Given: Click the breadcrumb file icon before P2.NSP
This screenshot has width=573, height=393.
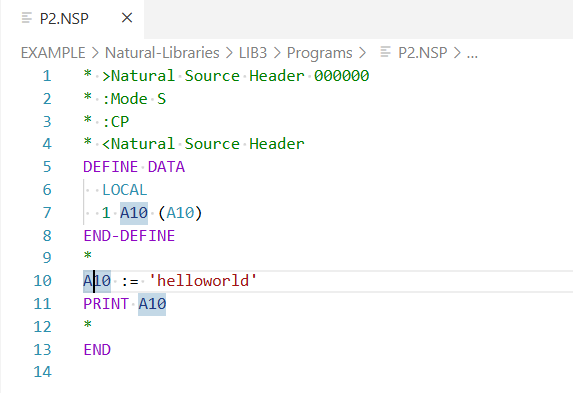Looking at the screenshot, I should (385, 52).
